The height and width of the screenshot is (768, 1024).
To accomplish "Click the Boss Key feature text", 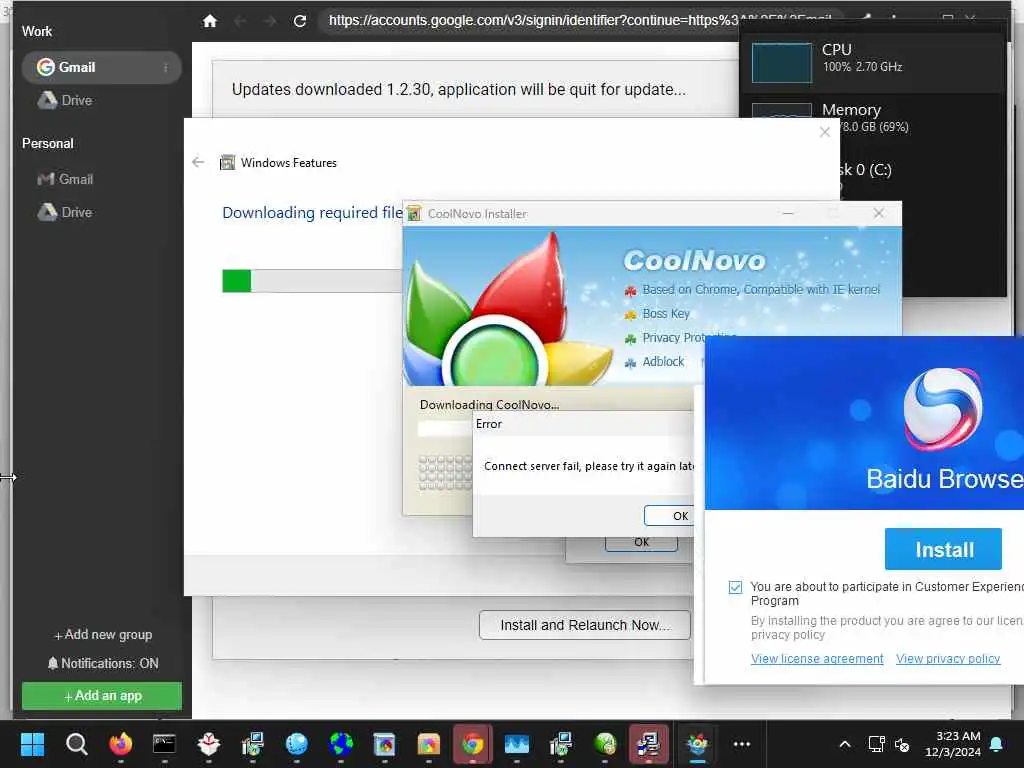I will click(x=665, y=314).
